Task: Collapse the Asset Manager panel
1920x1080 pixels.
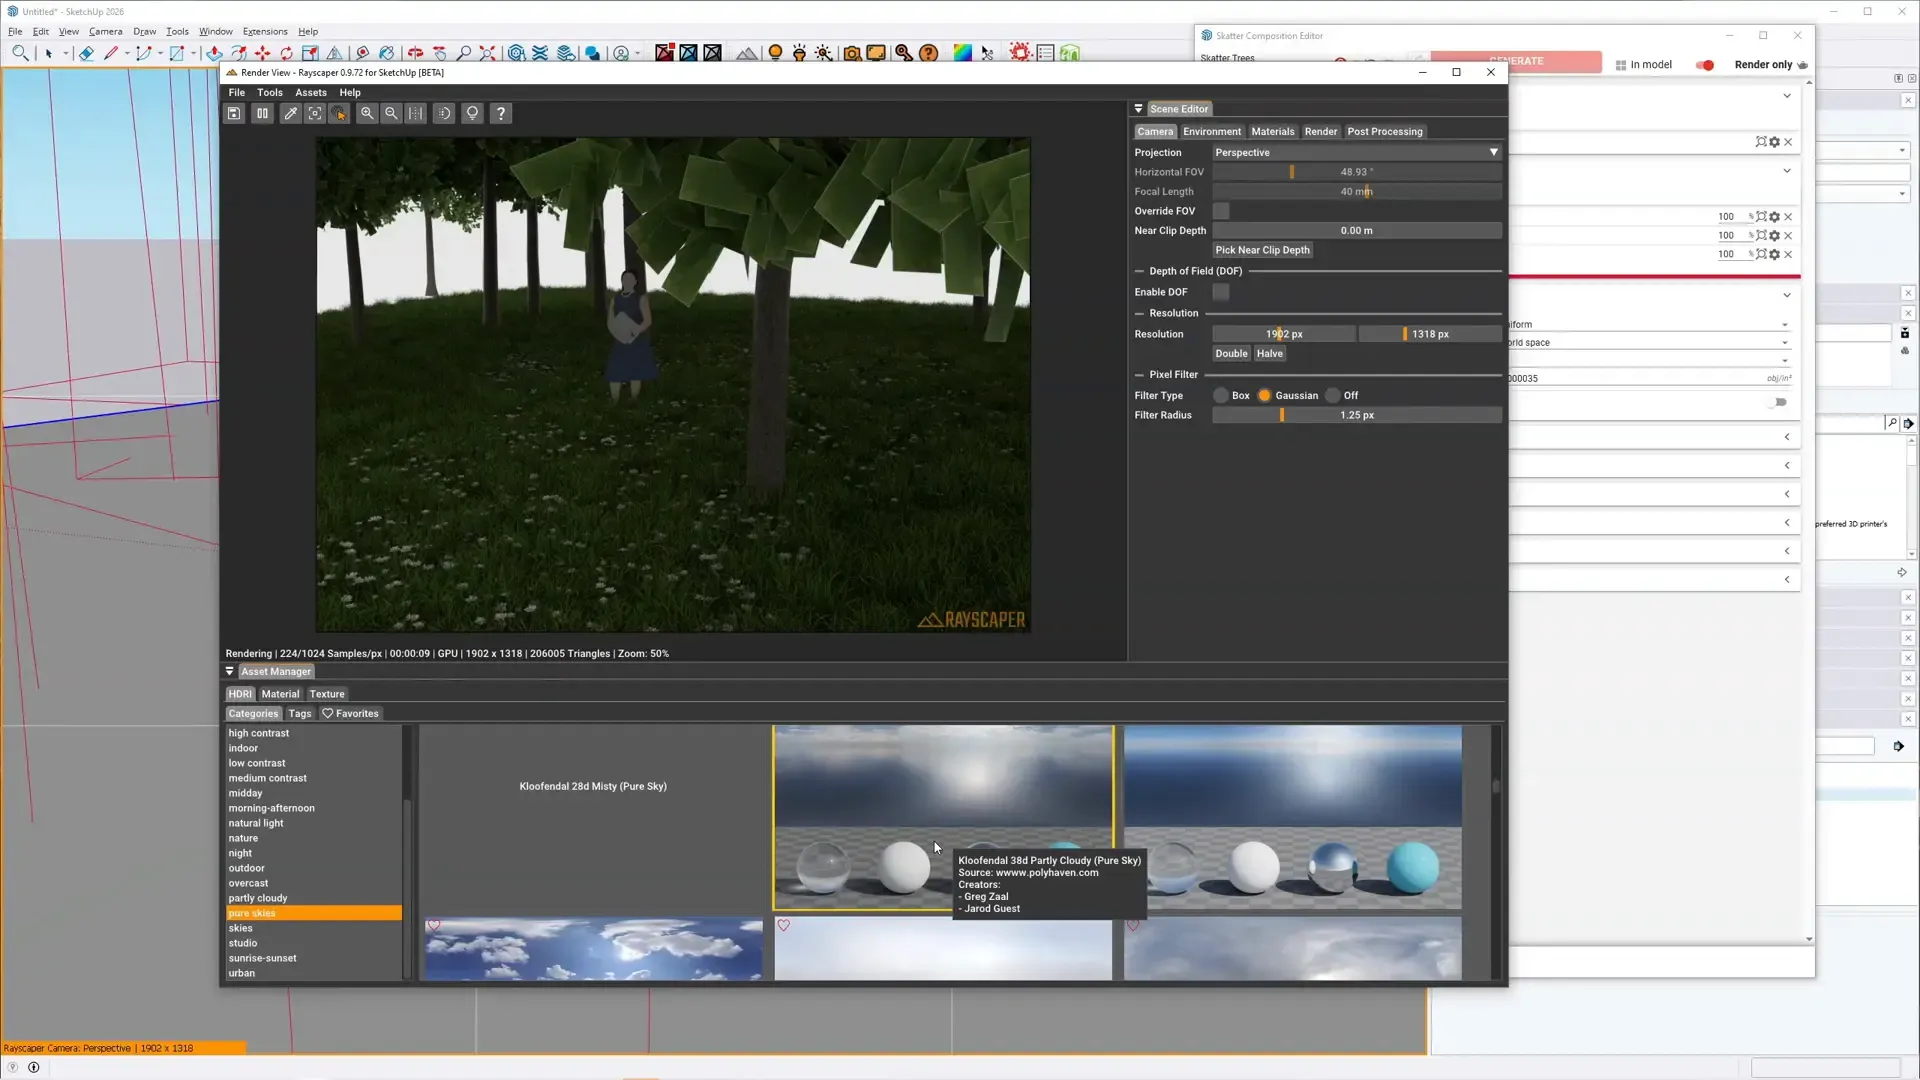Action: coord(230,672)
